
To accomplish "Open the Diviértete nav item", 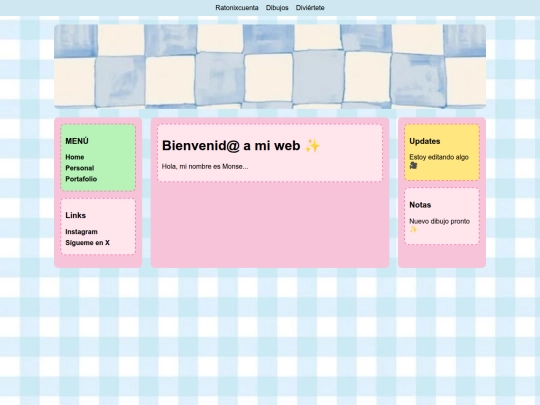I will [310, 8].
